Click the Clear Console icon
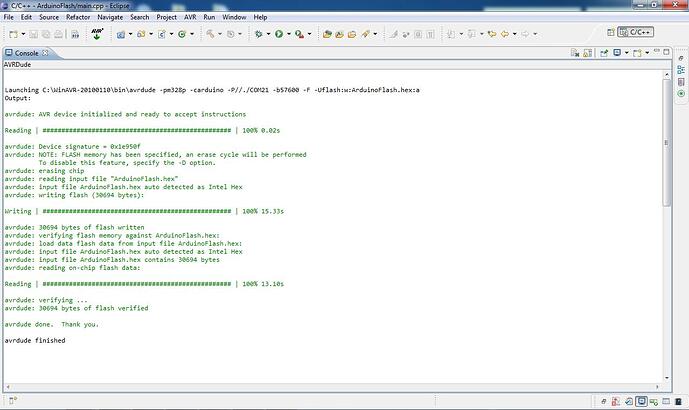This screenshot has width=689, height=410. [x=575, y=53]
